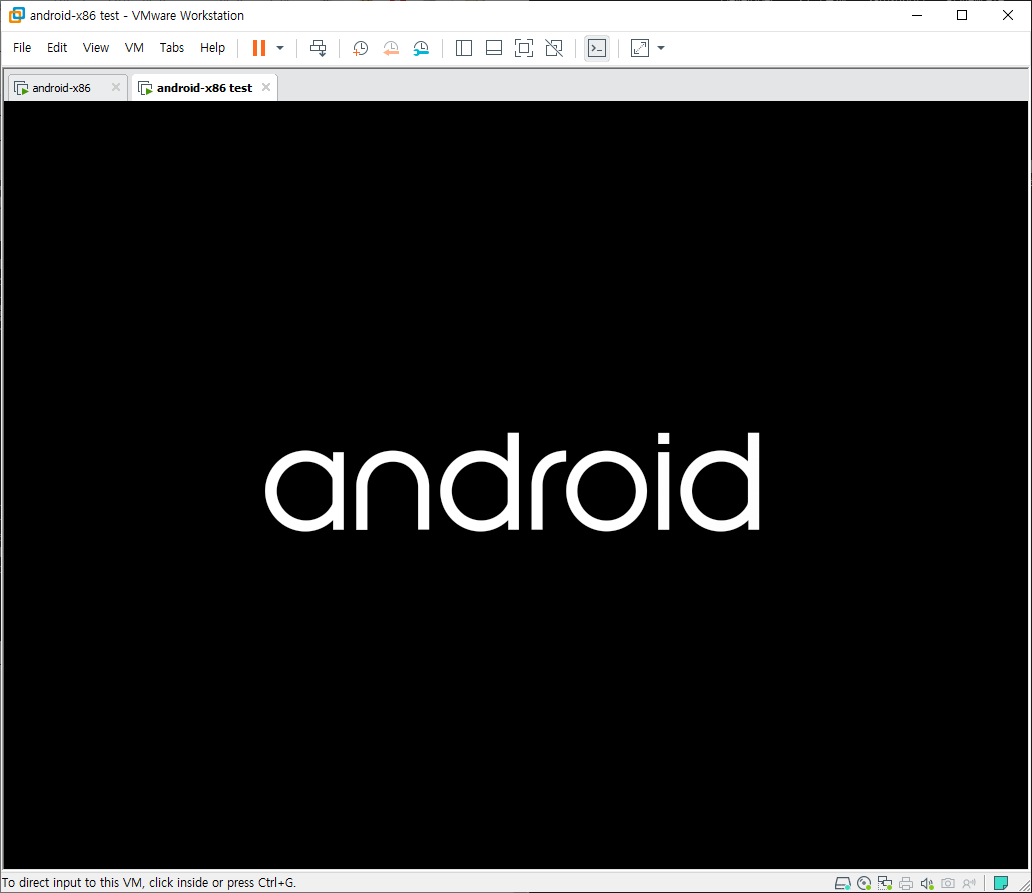Screen dimensions: 1032x893
Task: Open the power options dropdown arrow
Action: tap(280, 48)
